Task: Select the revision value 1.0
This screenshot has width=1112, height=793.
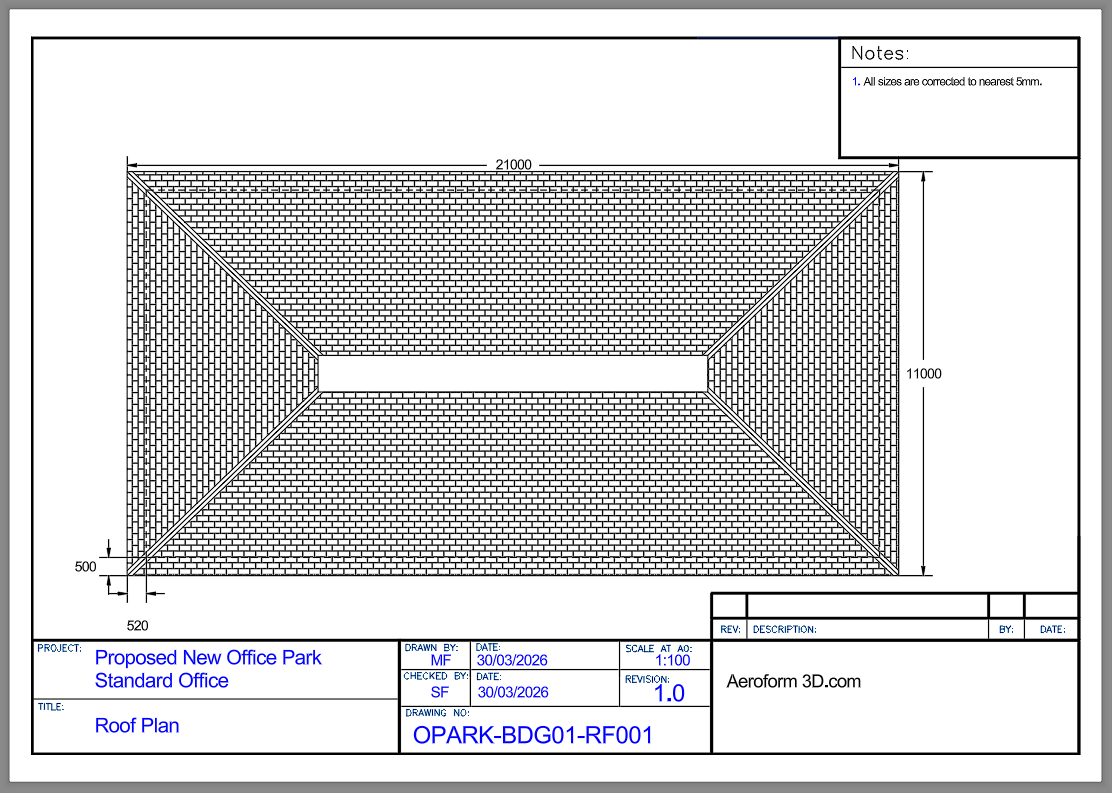Action: pos(669,694)
